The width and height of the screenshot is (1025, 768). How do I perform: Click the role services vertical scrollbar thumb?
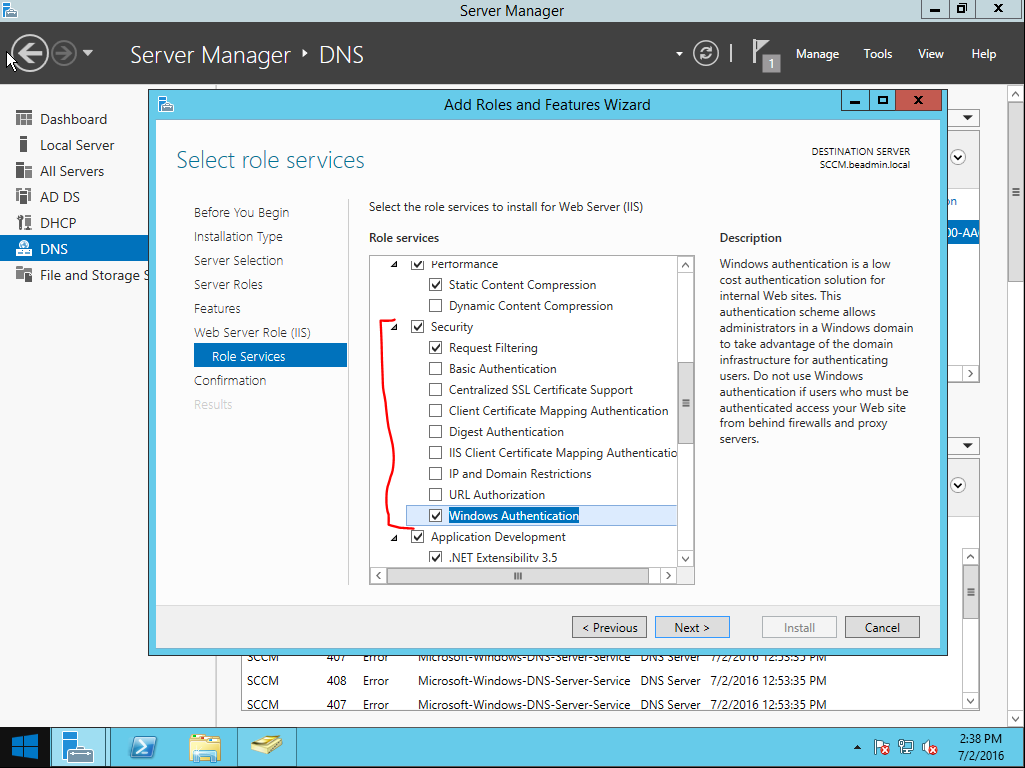coord(685,403)
